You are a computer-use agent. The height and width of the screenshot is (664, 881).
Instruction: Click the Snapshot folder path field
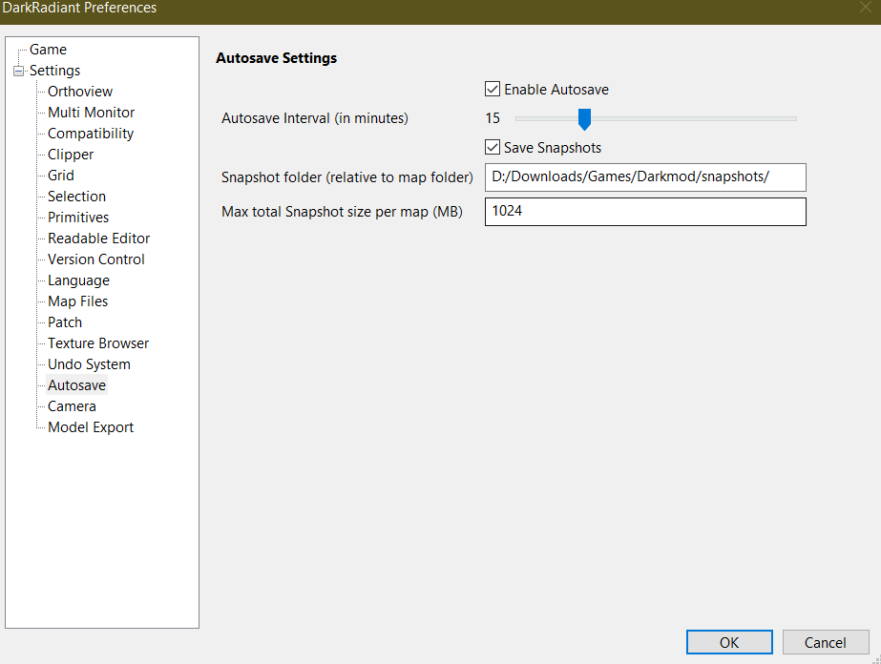645,177
